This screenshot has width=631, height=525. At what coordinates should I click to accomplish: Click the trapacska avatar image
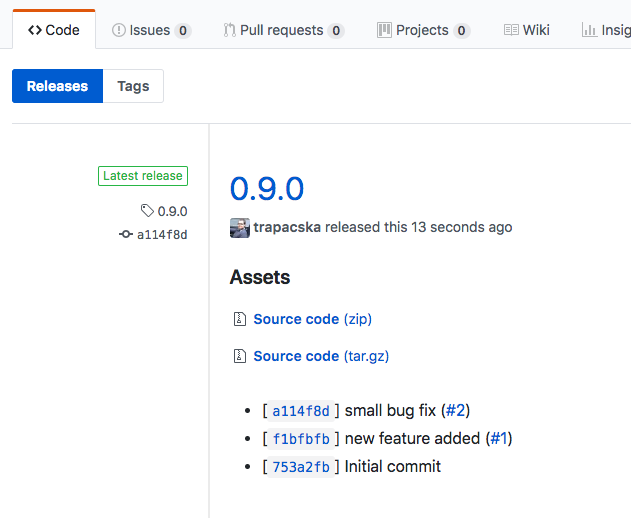tap(240, 227)
